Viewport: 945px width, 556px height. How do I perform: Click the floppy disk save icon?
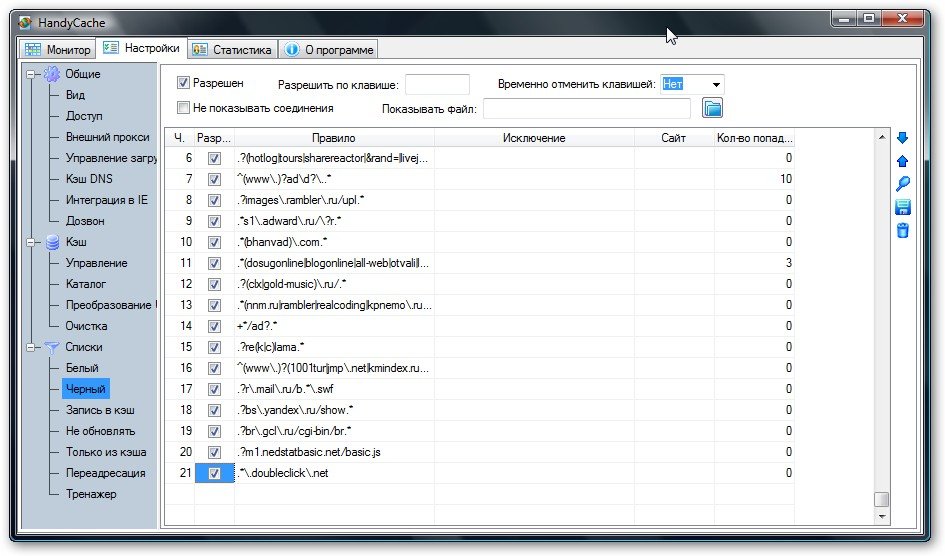902,207
